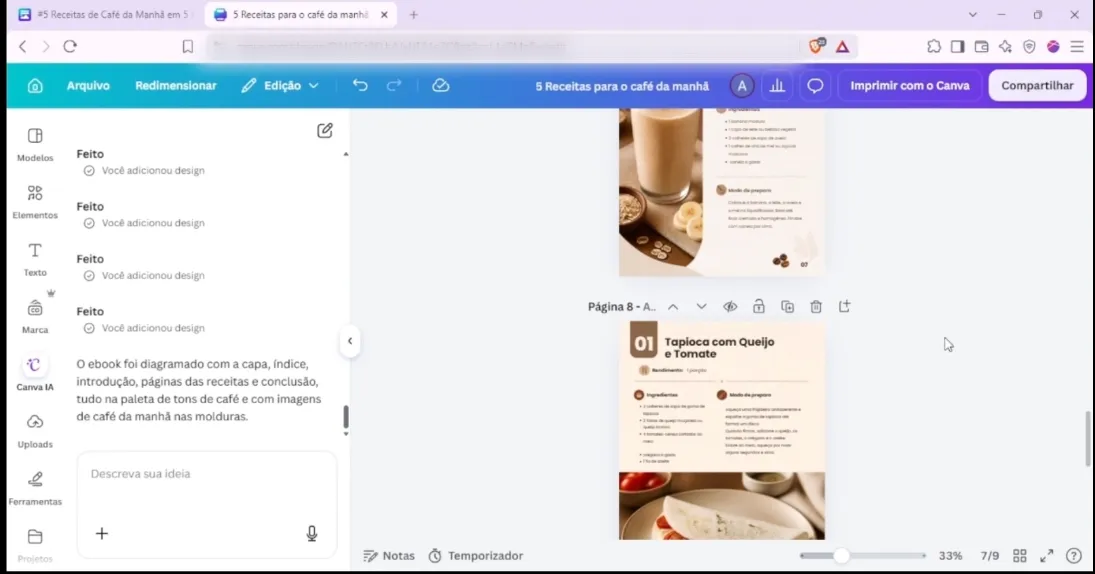Image resolution: width=1095 pixels, height=574 pixels.
Task: Open the help question mark
Action: point(1073,556)
